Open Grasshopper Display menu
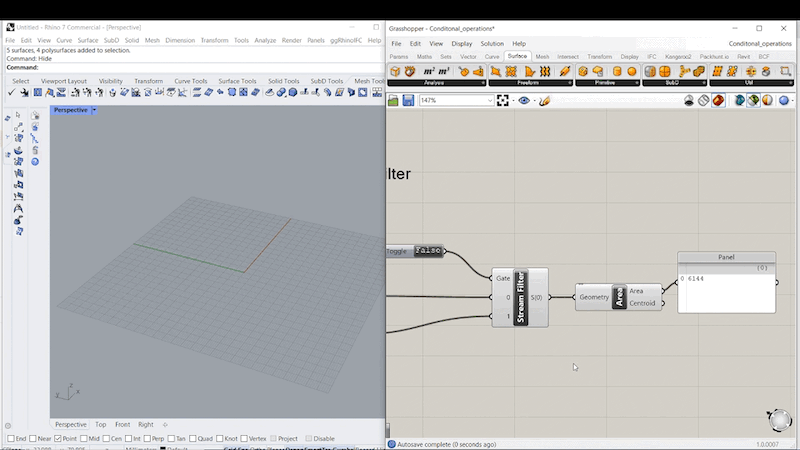The height and width of the screenshot is (450, 800). coord(462,44)
